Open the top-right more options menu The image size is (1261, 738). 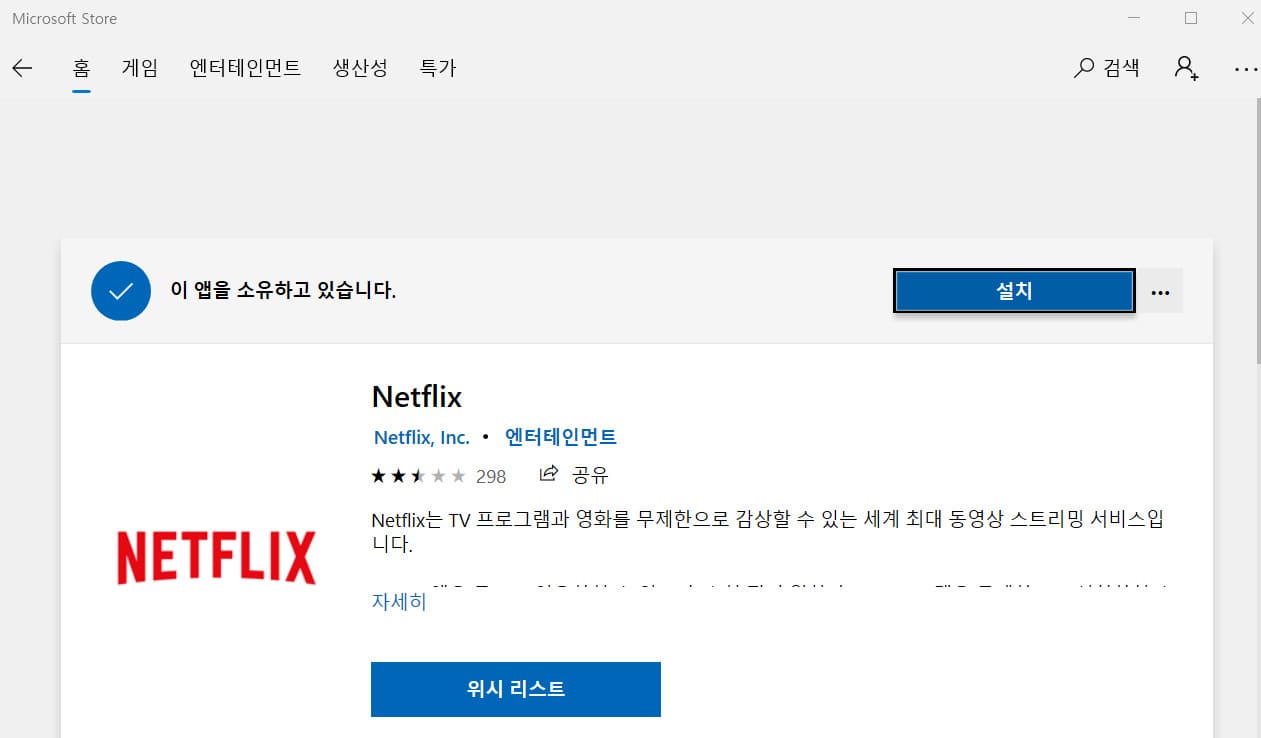click(x=1245, y=69)
